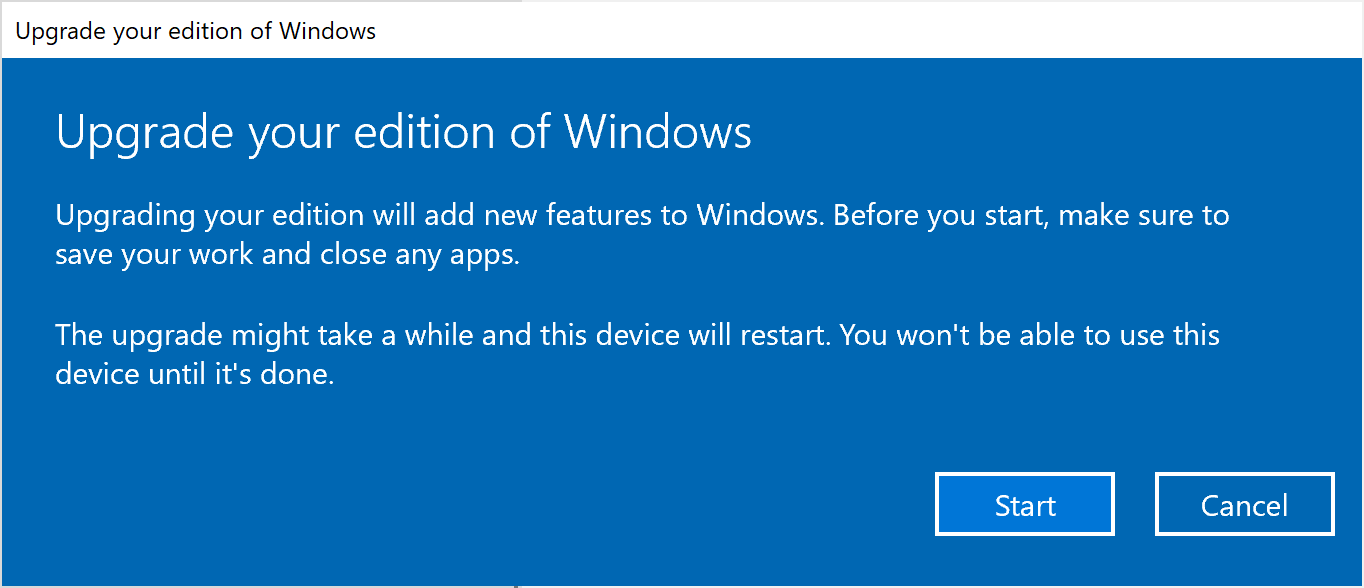Click the sentence beginning 'You won't be able'

[x=1030, y=334]
